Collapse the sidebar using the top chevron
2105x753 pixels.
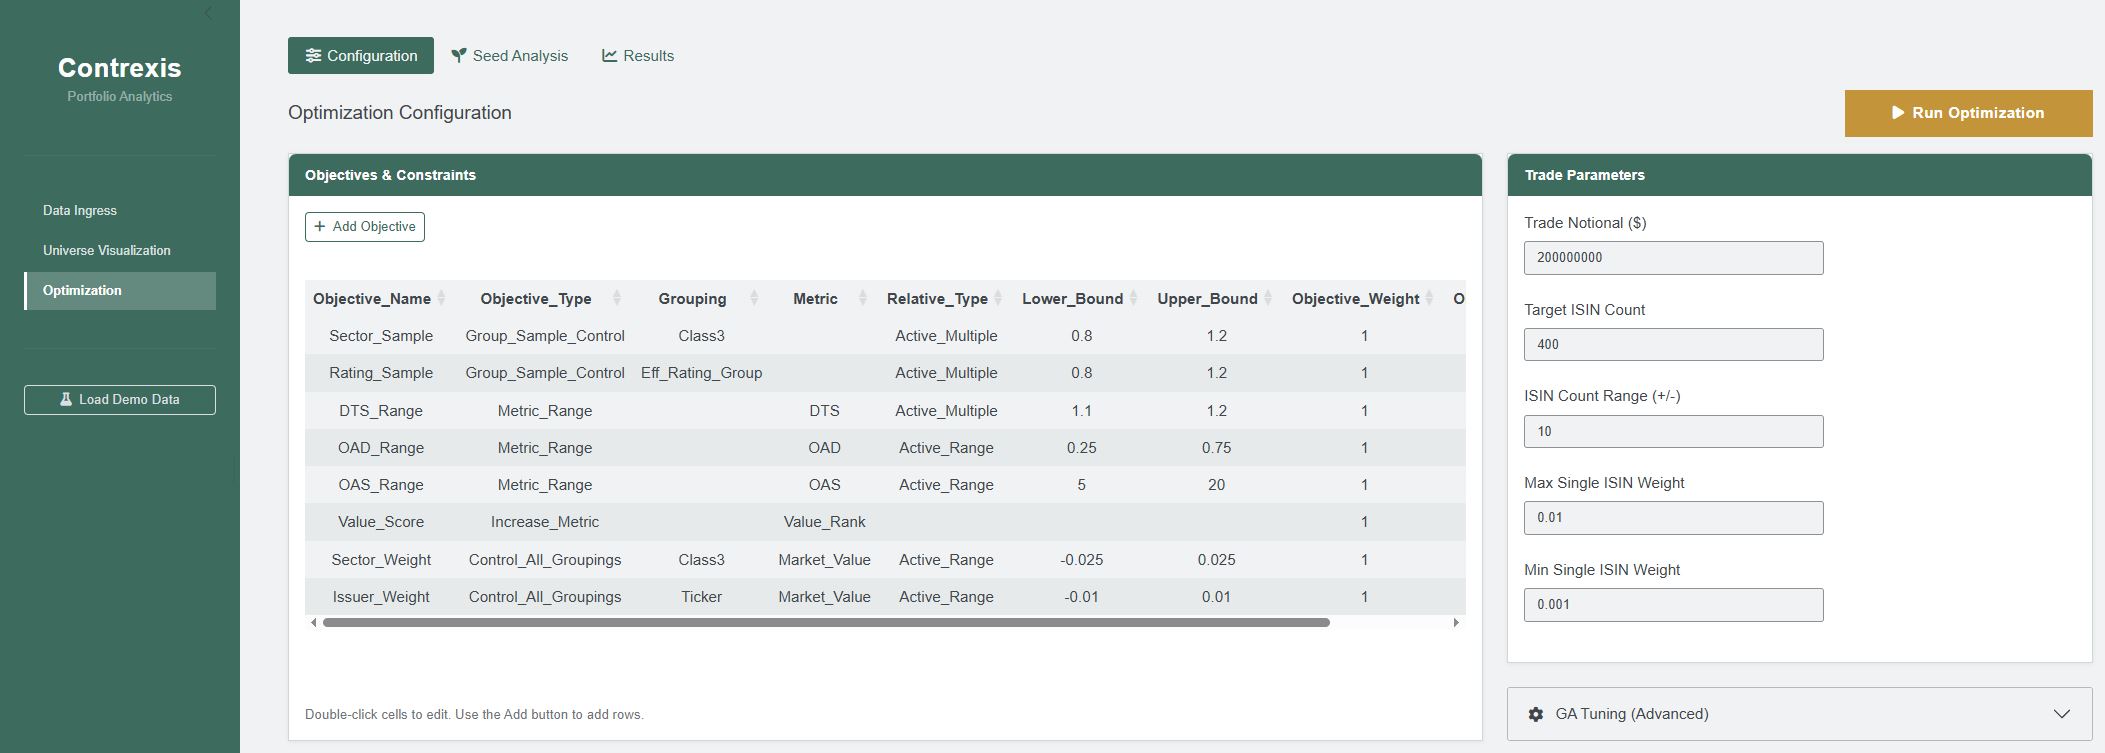point(208,13)
